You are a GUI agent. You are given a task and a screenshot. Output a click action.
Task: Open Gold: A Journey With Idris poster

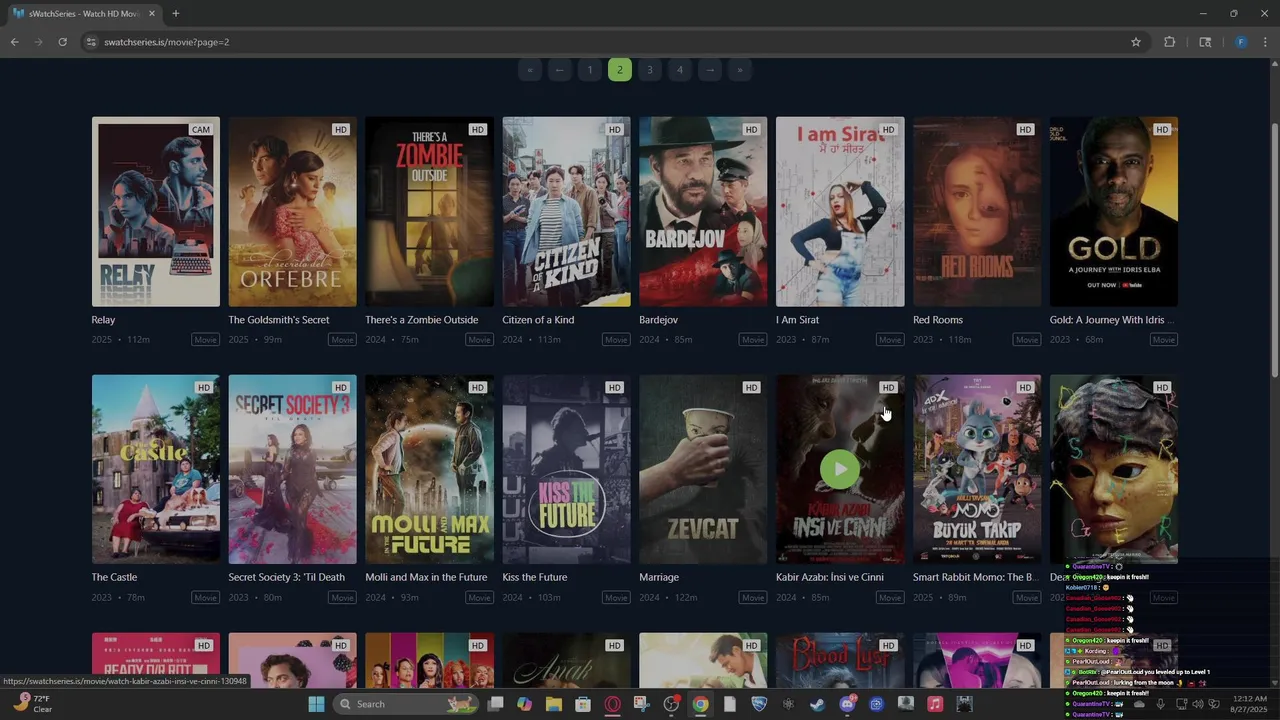point(1114,212)
